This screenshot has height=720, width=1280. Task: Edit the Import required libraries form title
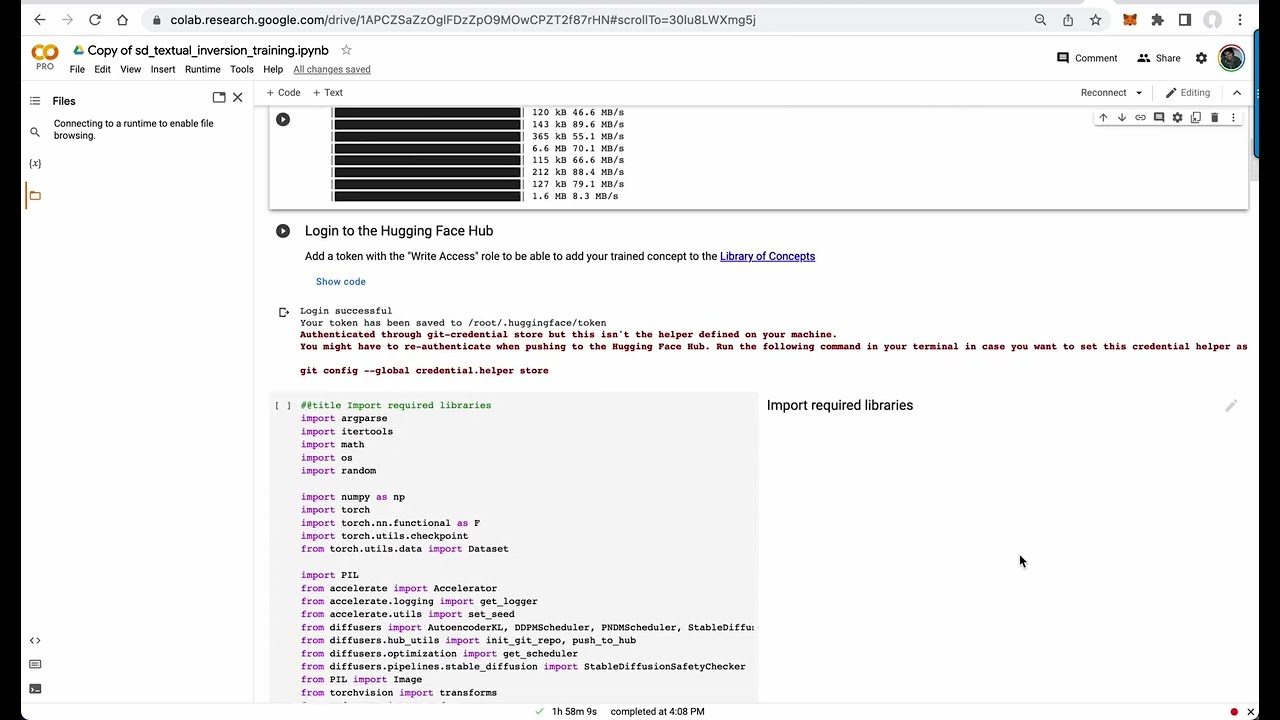[x=1231, y=405]
